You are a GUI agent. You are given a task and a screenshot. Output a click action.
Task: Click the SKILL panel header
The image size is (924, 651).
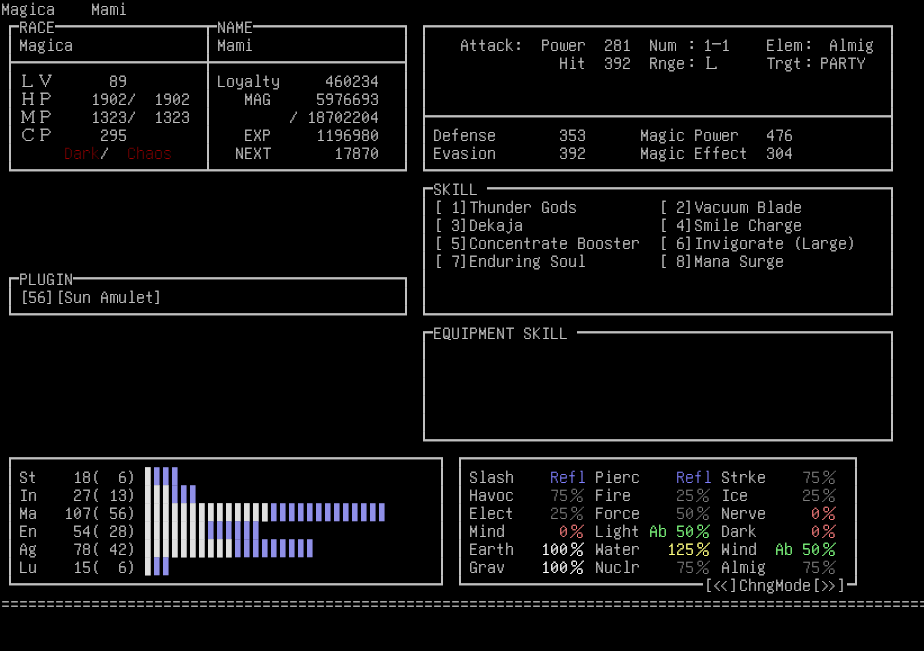pyautogui.click(x=455, y=190)
